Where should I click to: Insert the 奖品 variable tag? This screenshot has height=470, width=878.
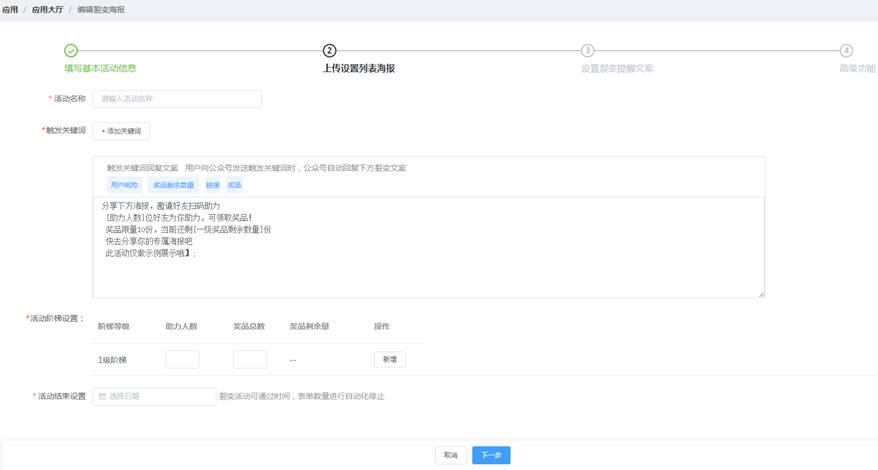point(234,185)
